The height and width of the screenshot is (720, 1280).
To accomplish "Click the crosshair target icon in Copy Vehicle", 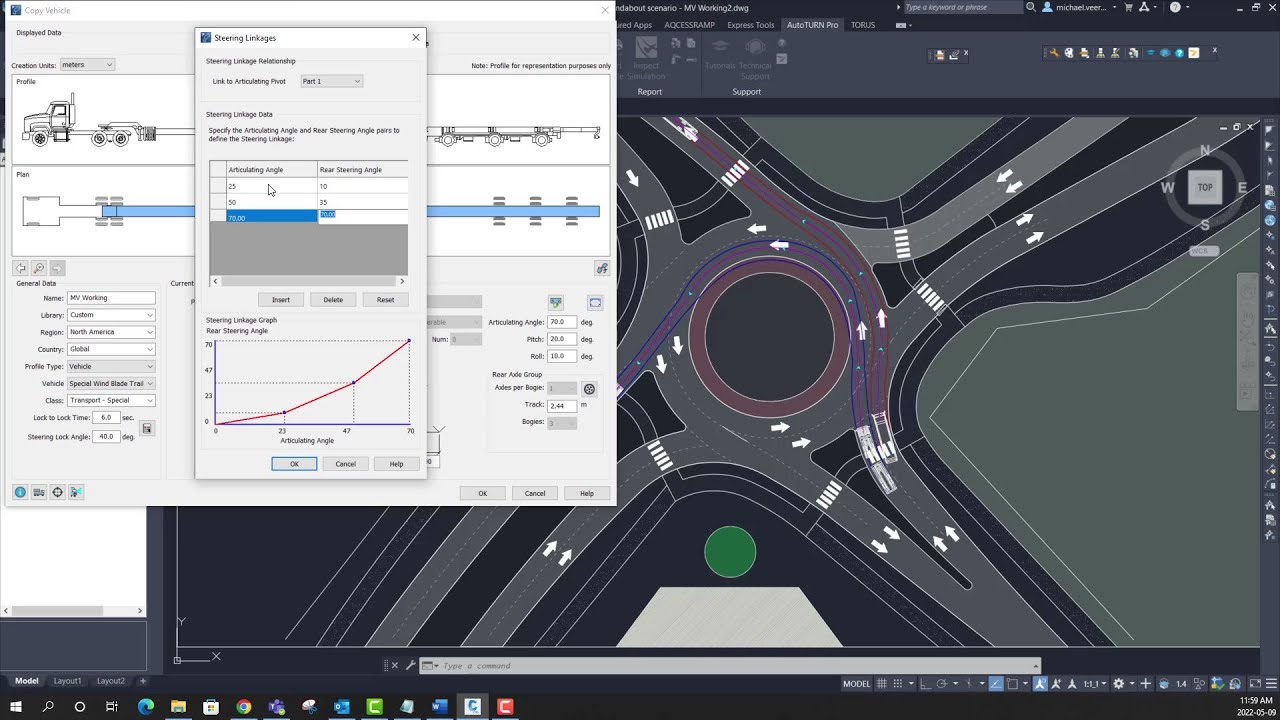I will [x=57, y=492].
